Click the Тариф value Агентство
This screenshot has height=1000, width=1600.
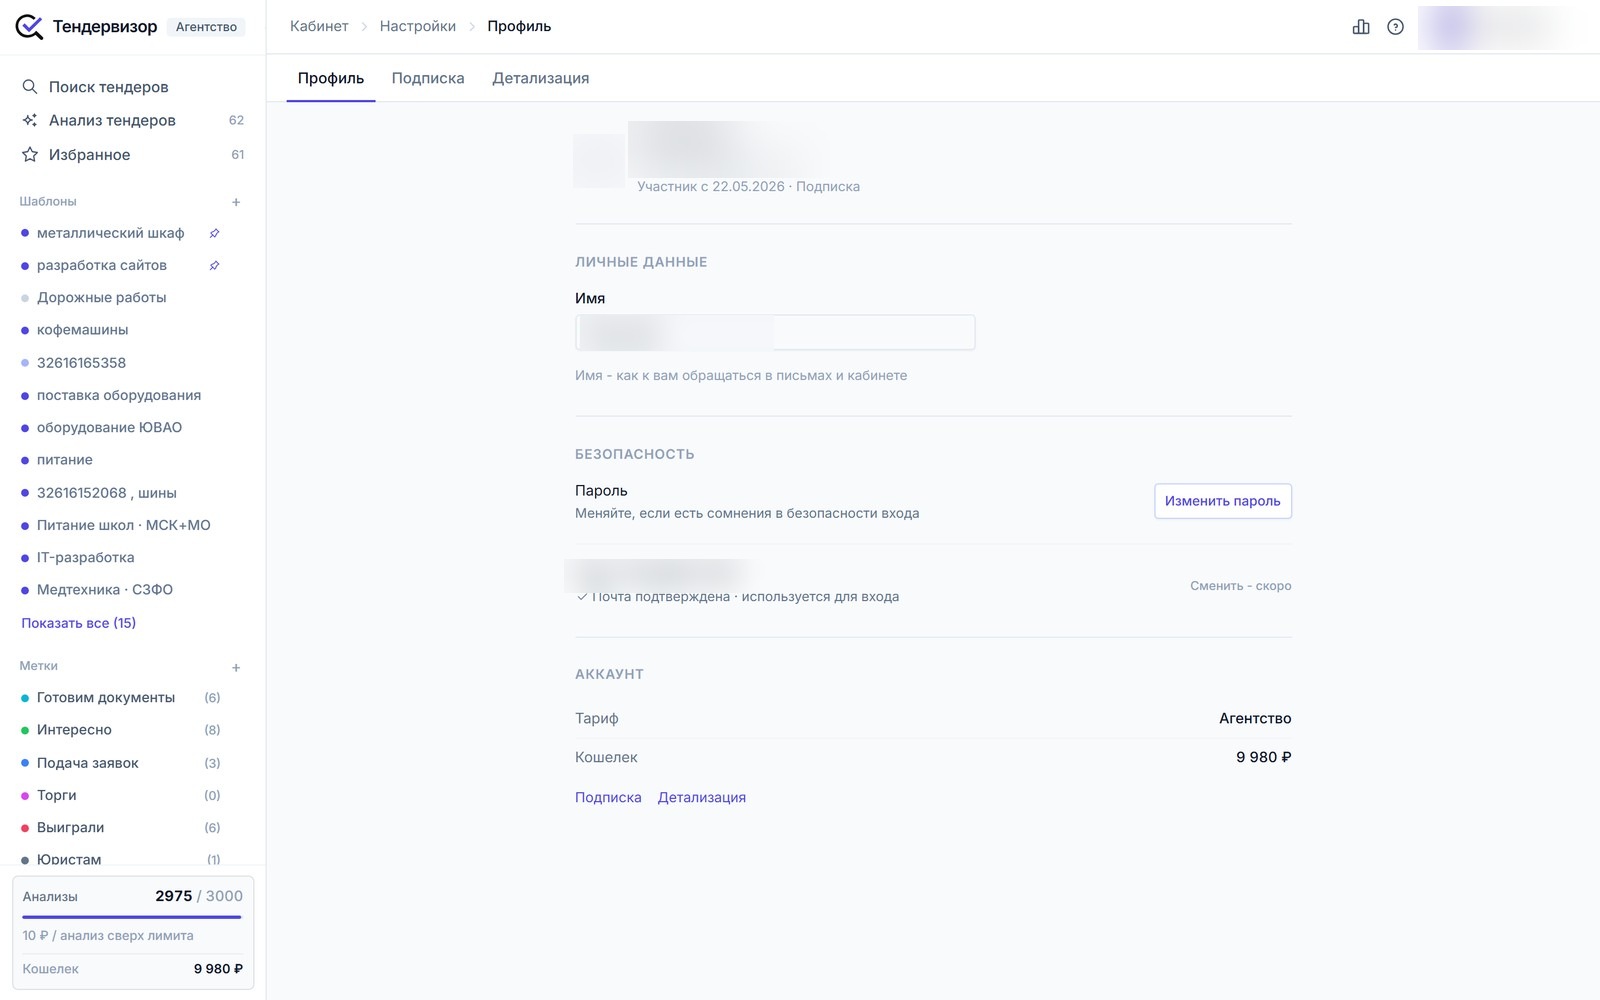[x=1255, y=718]
